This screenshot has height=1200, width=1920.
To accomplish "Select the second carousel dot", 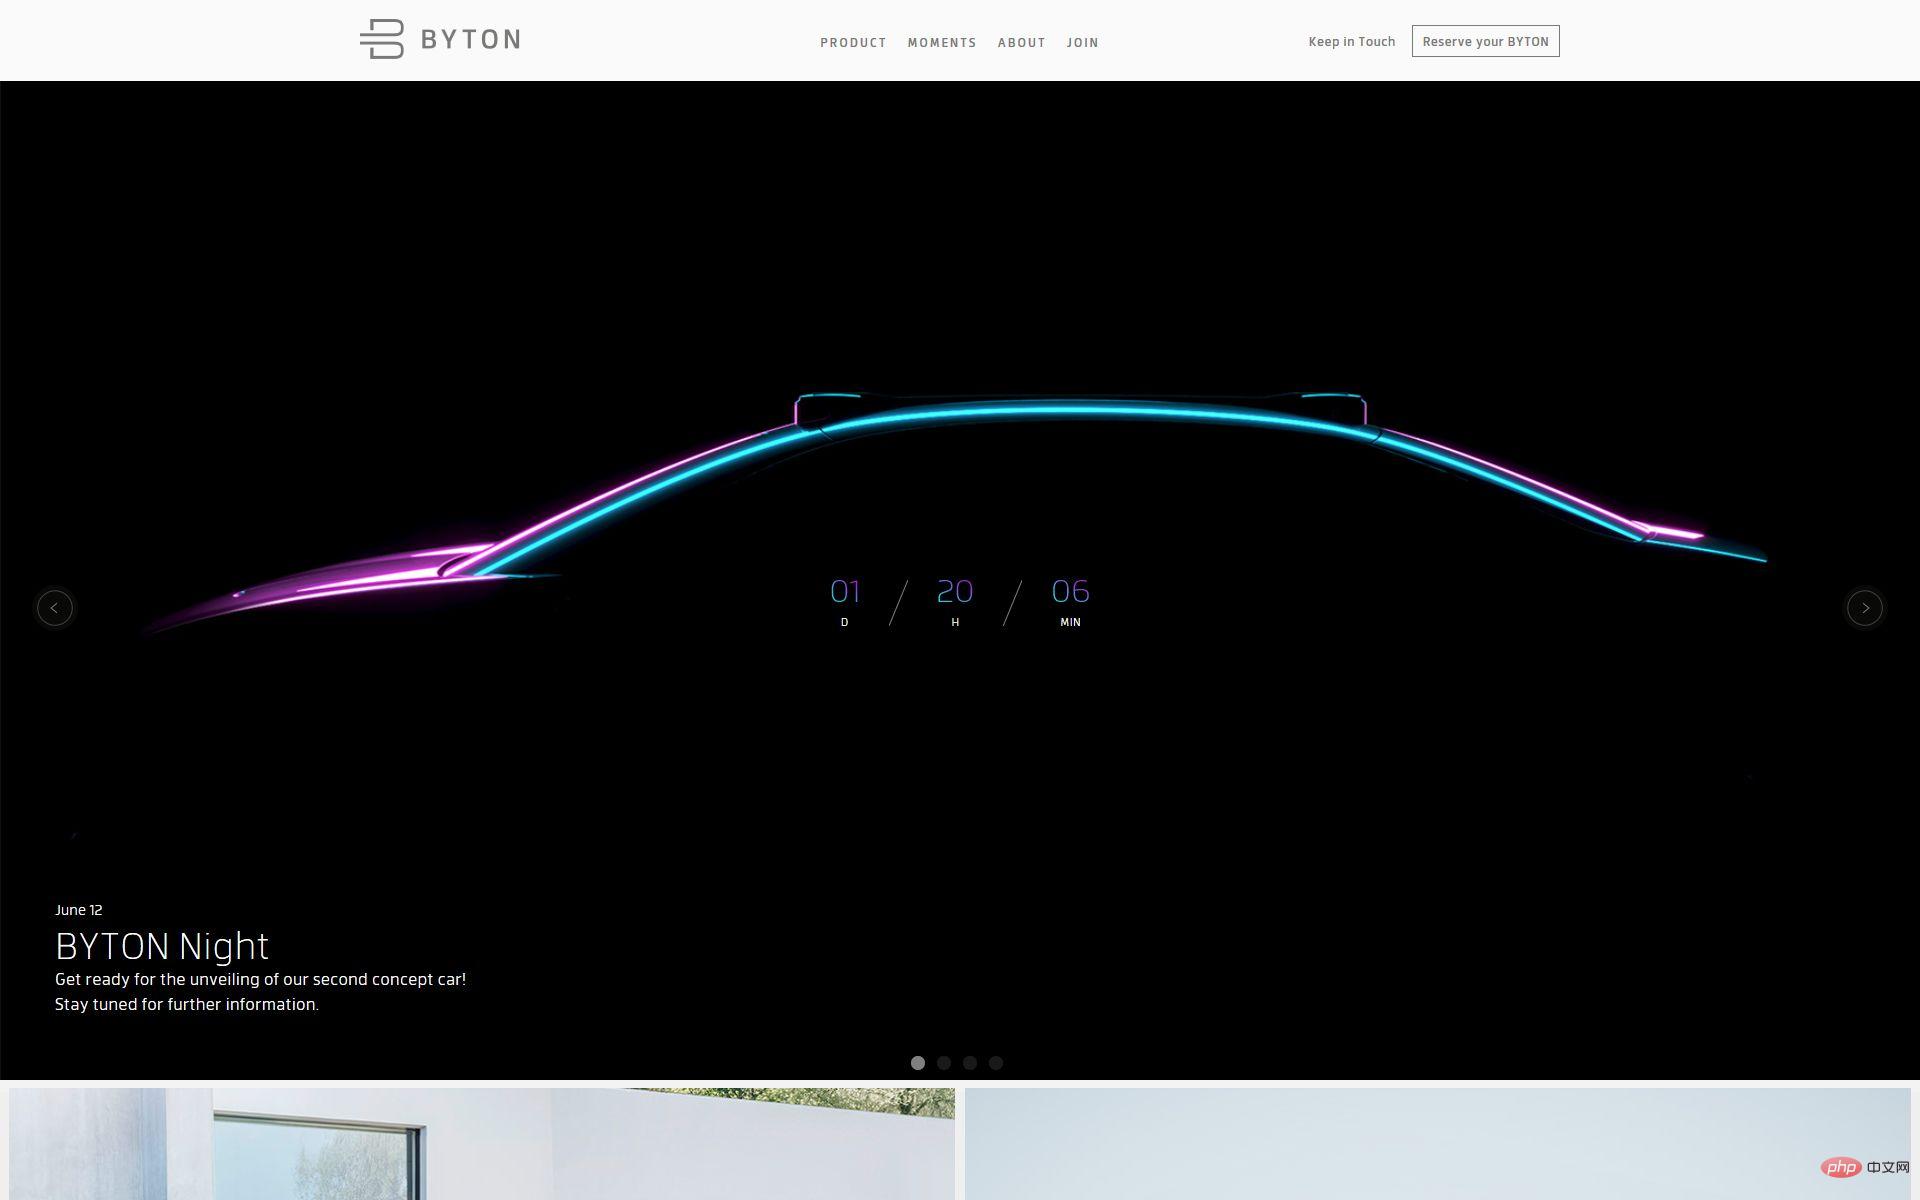I will coord(944,1063).
